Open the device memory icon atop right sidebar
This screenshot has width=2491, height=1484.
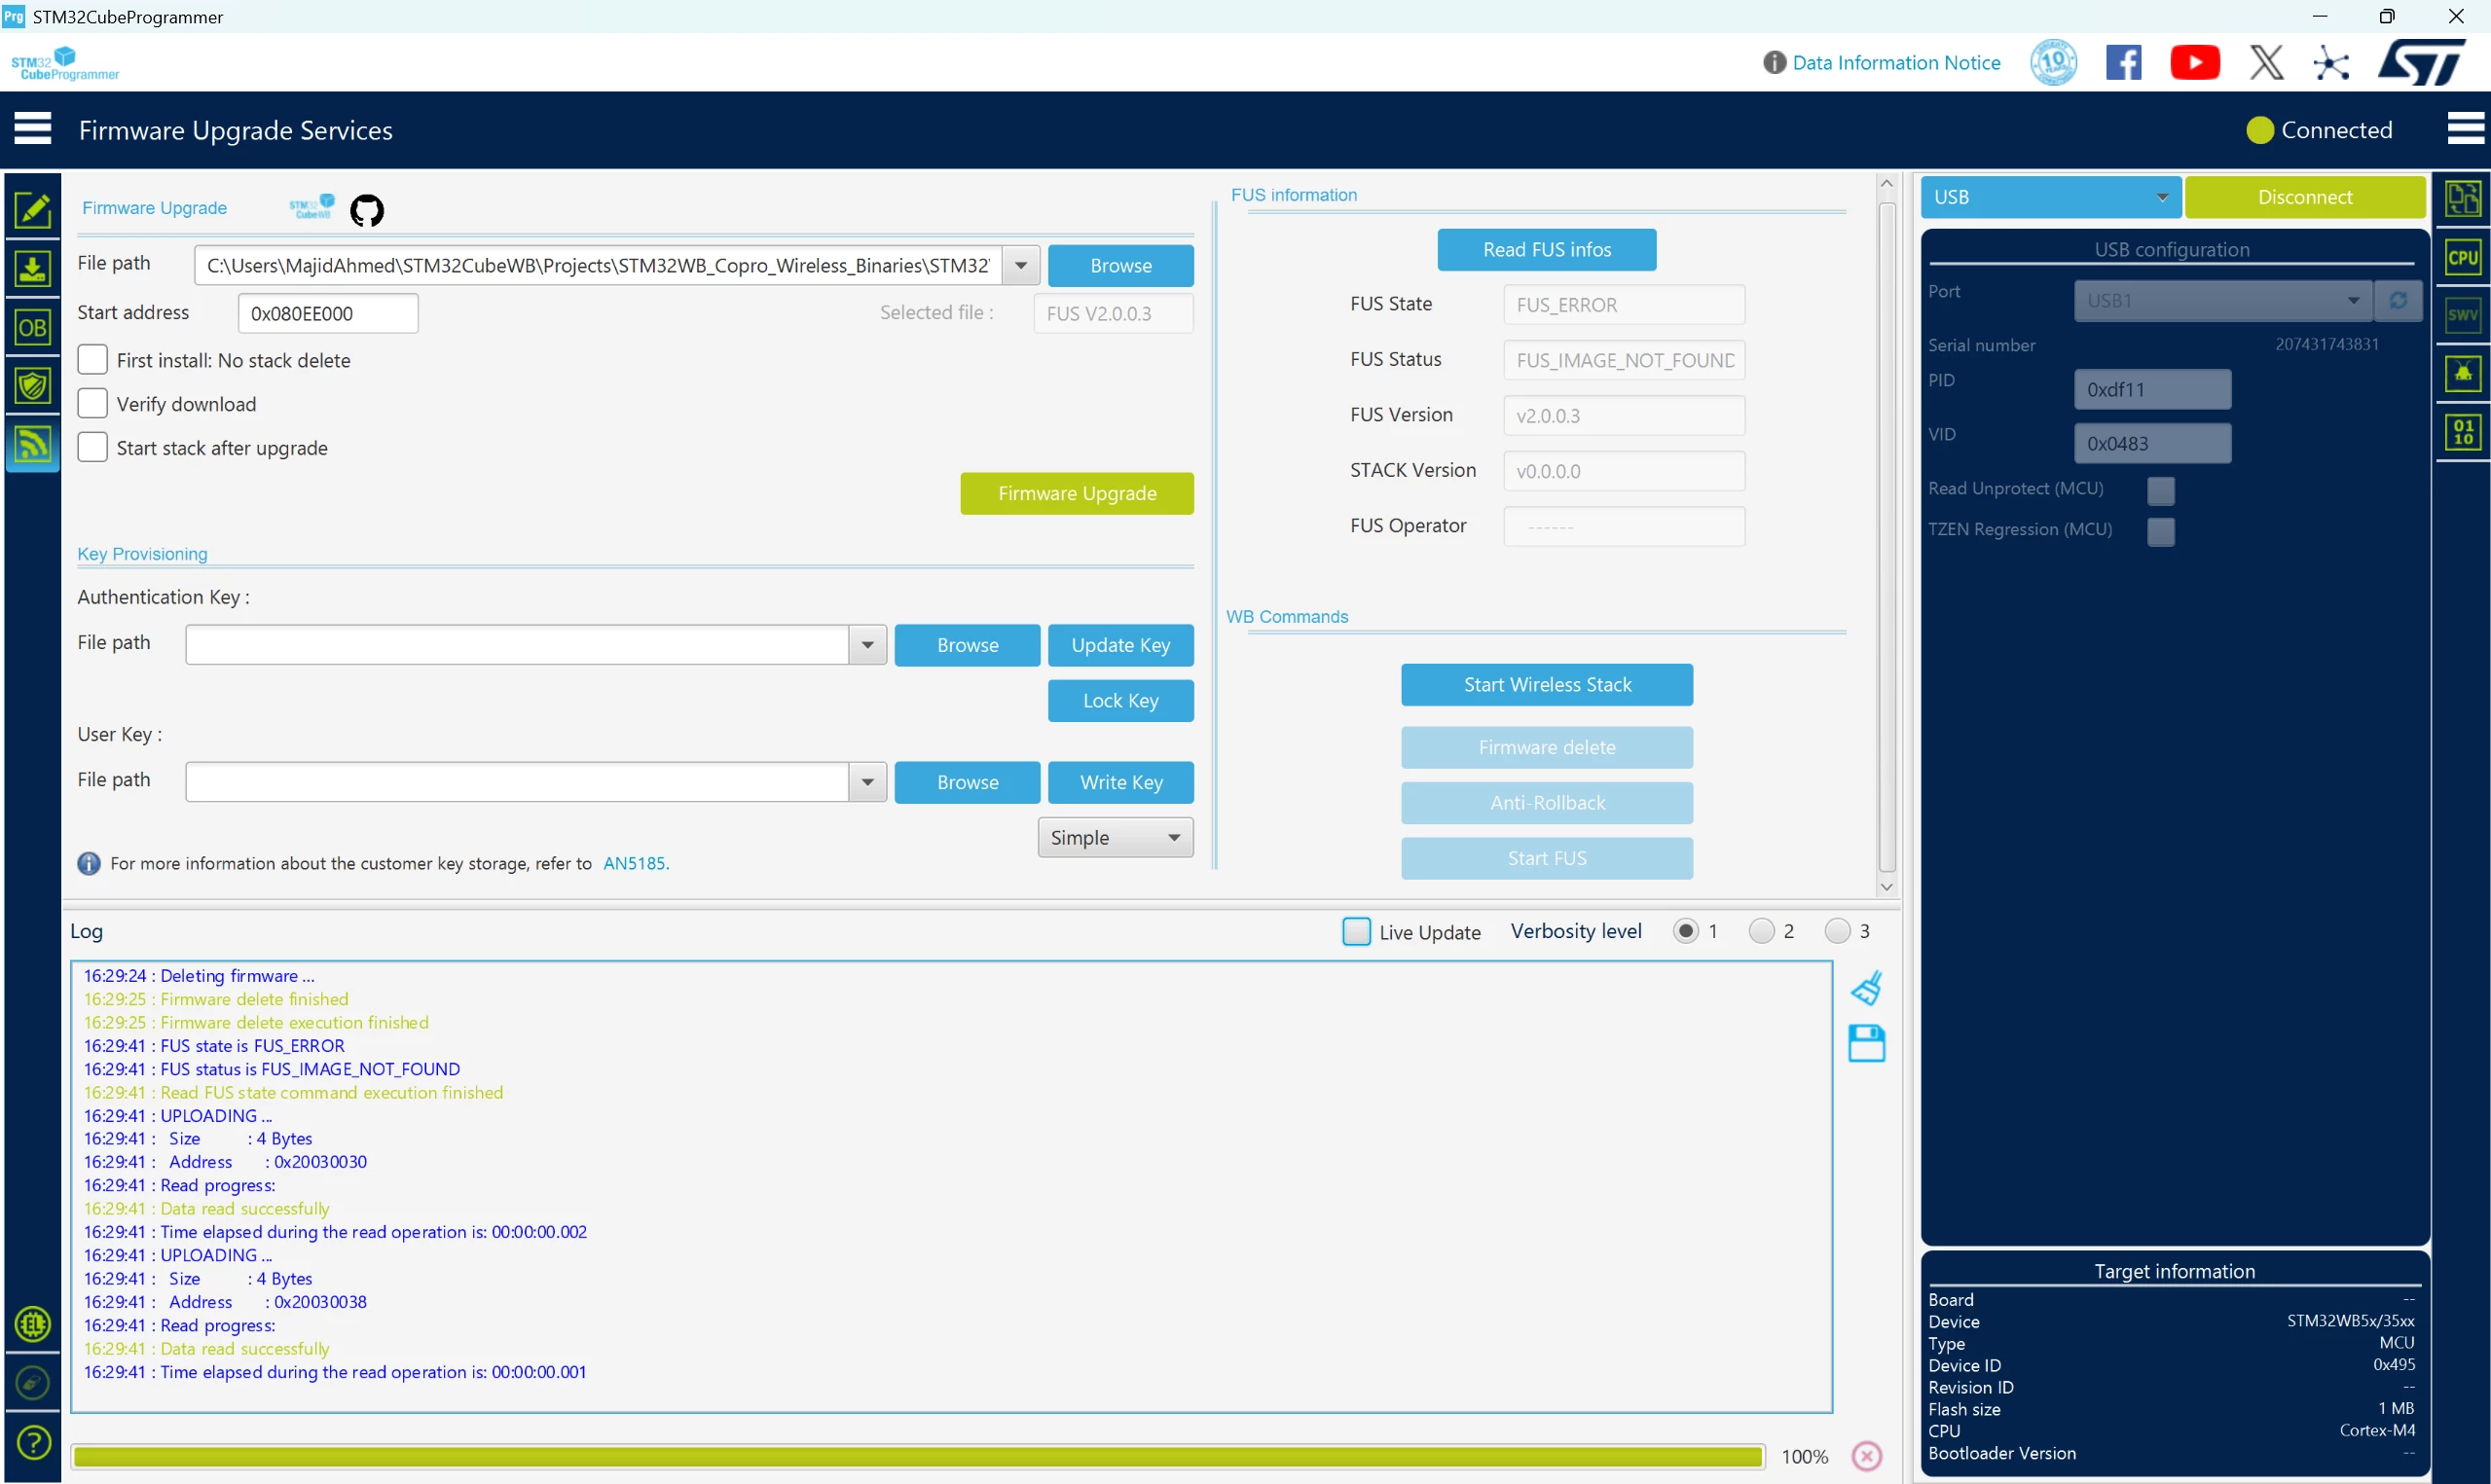coord(2463,198)
